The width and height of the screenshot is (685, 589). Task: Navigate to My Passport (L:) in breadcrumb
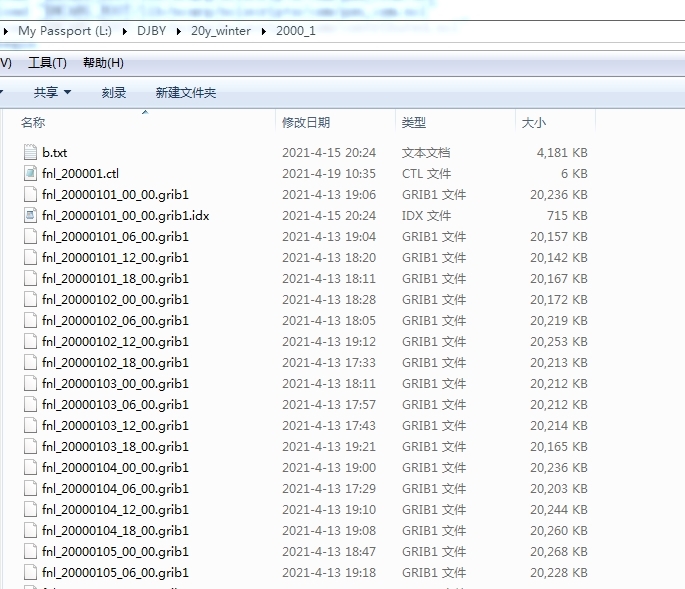(64, 31)
